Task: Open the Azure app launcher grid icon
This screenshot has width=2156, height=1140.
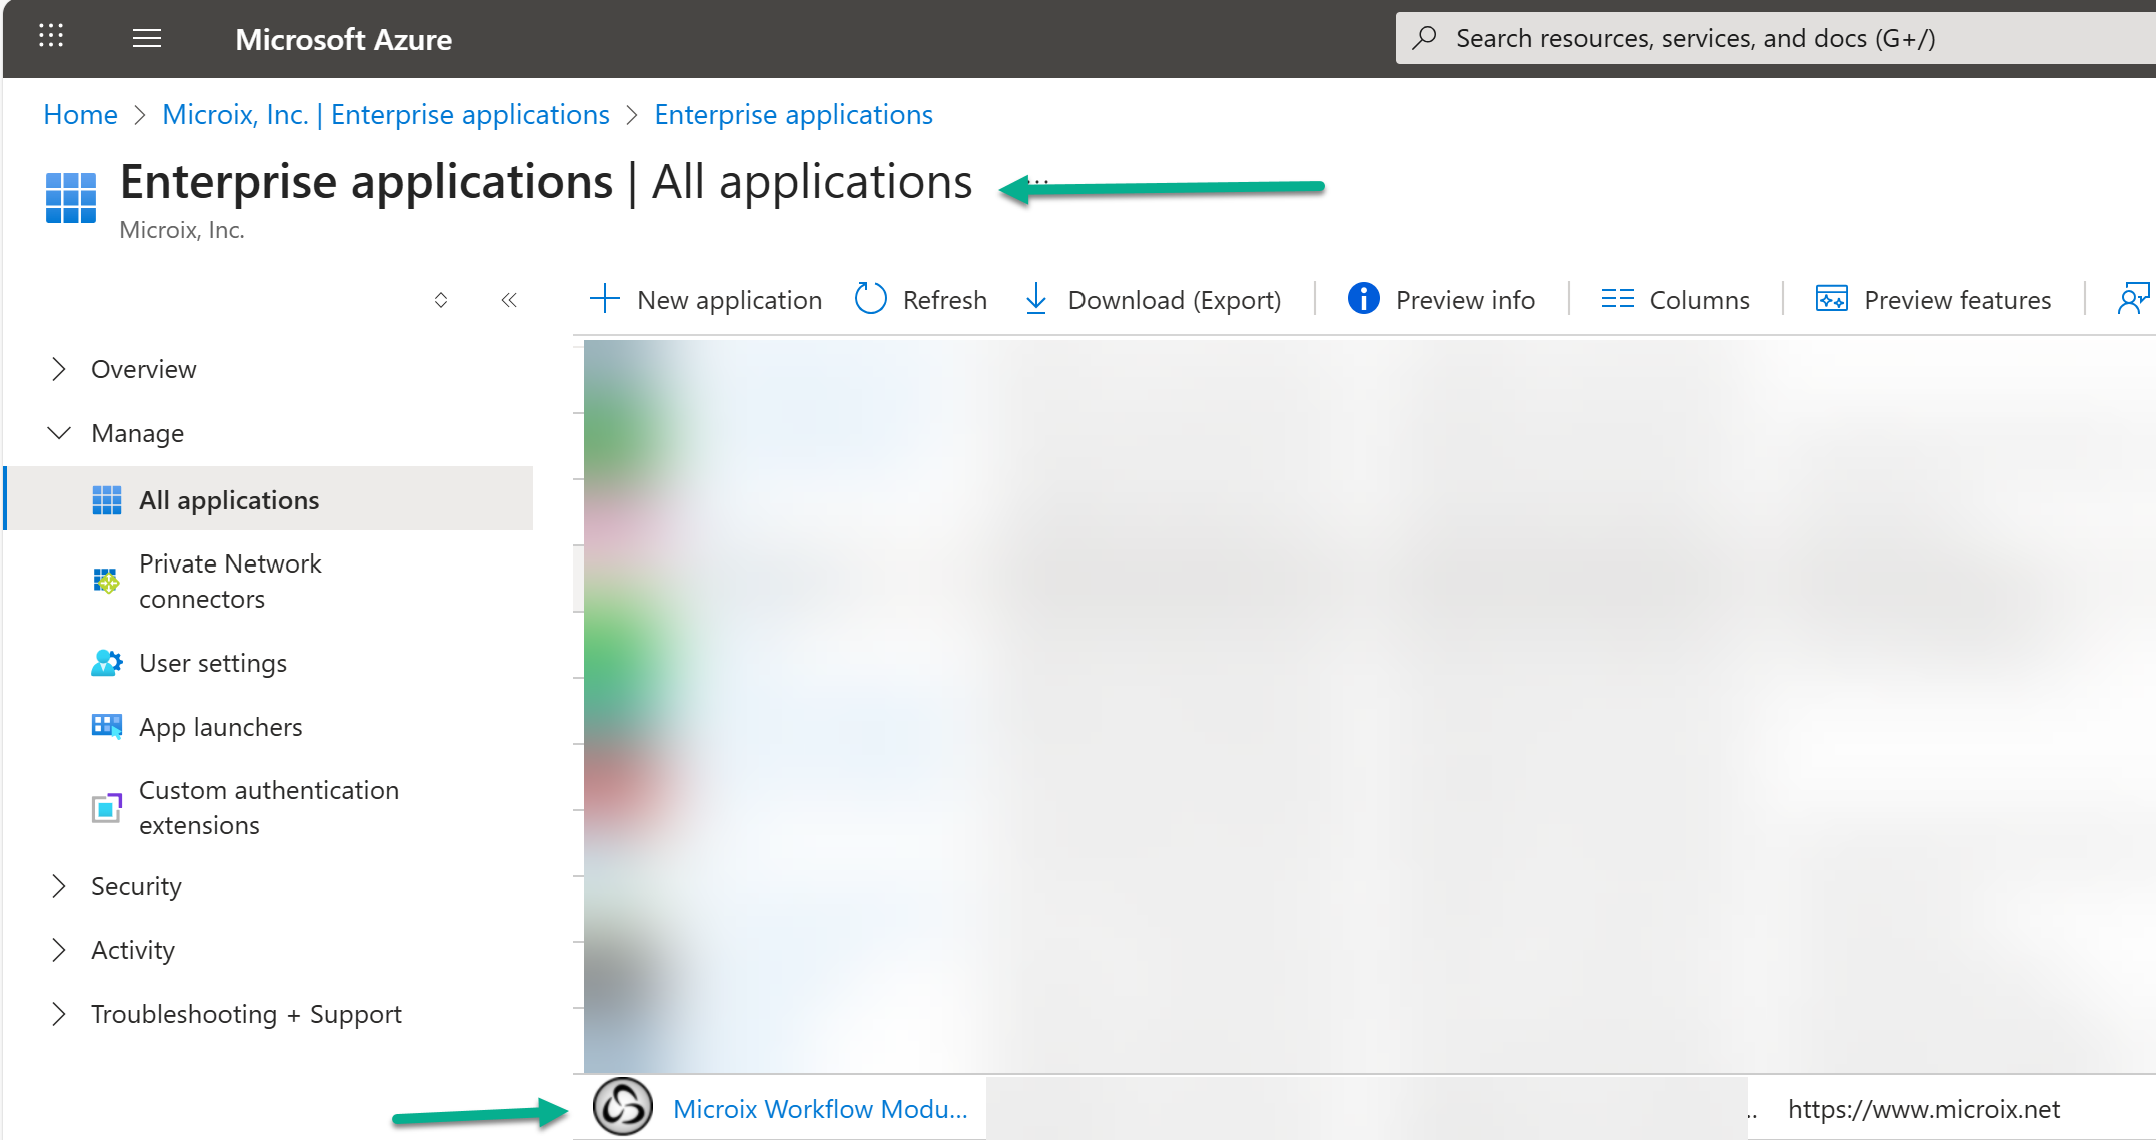Action: click(x=51, y=37)
